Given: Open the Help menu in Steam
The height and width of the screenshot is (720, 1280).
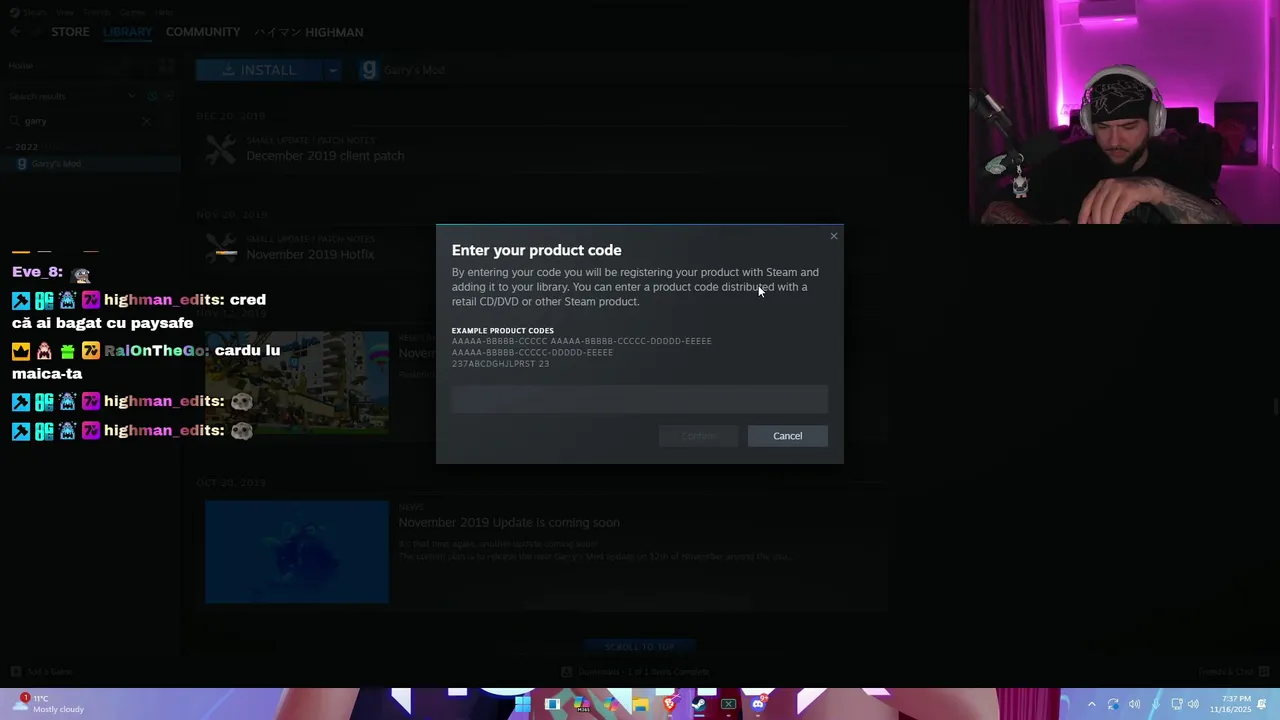Looking at the screenshot, I should click(x=164, y=12).
